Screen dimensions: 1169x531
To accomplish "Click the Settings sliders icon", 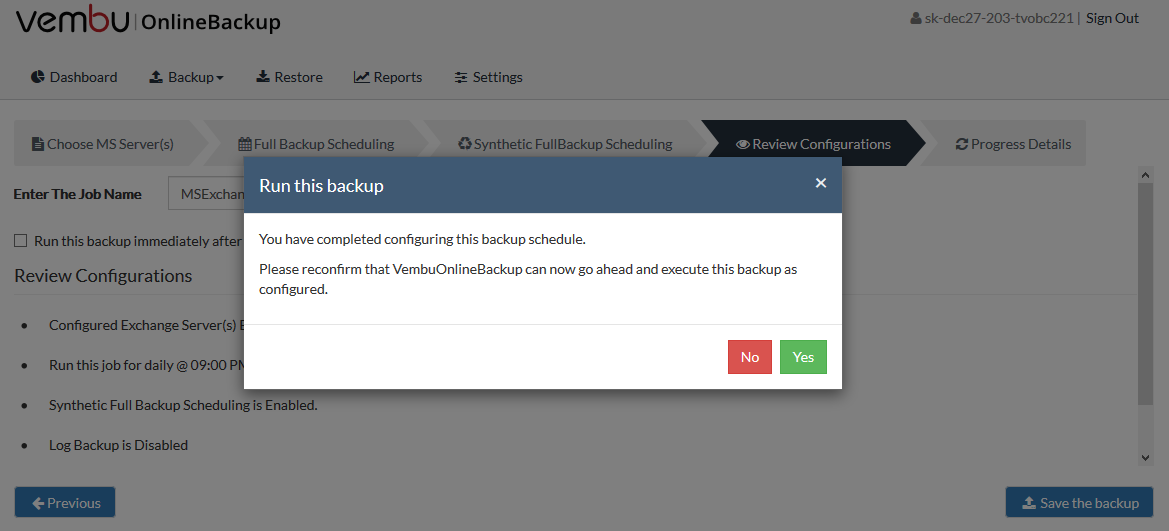I will [461, 77].
